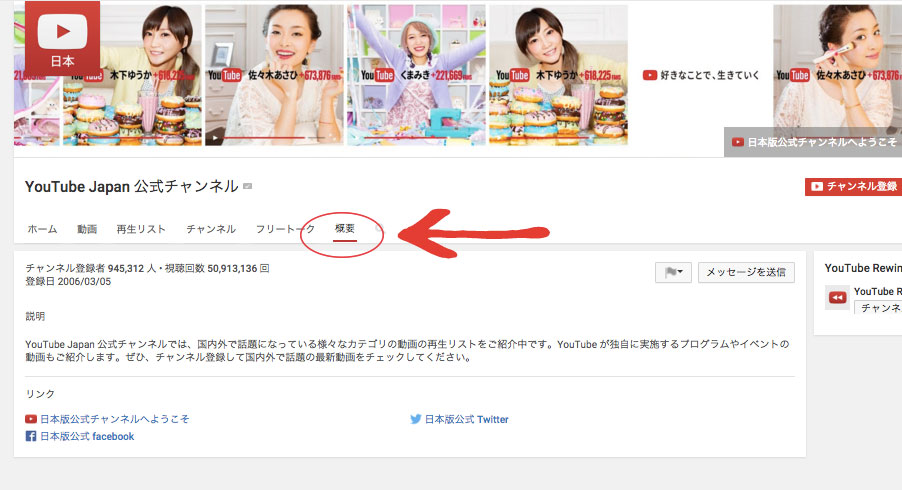
Task: Click the メッセージを送信 button
Action: [746, 272]
